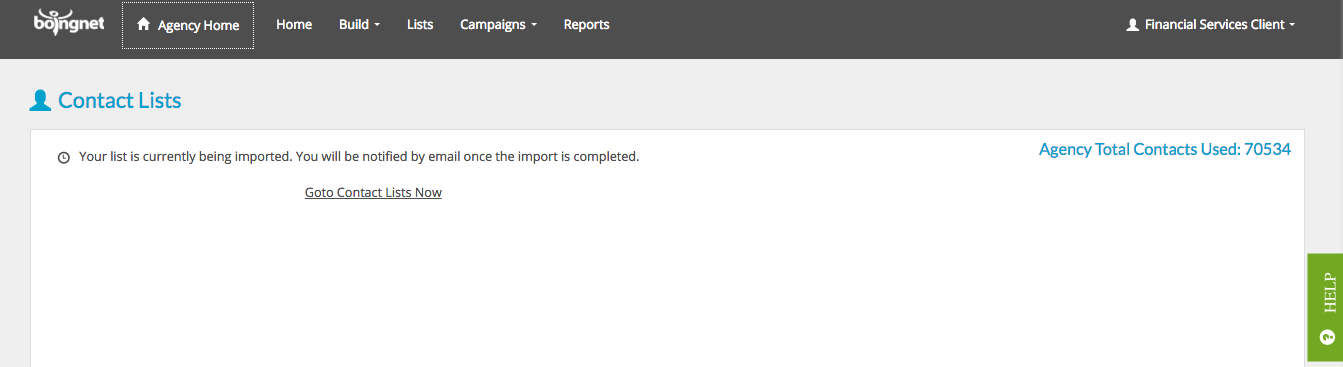This screenshot has height=367, width=1343.
Task: Expand the Campaigns dropdown caret
Action: tap(534, 26)
